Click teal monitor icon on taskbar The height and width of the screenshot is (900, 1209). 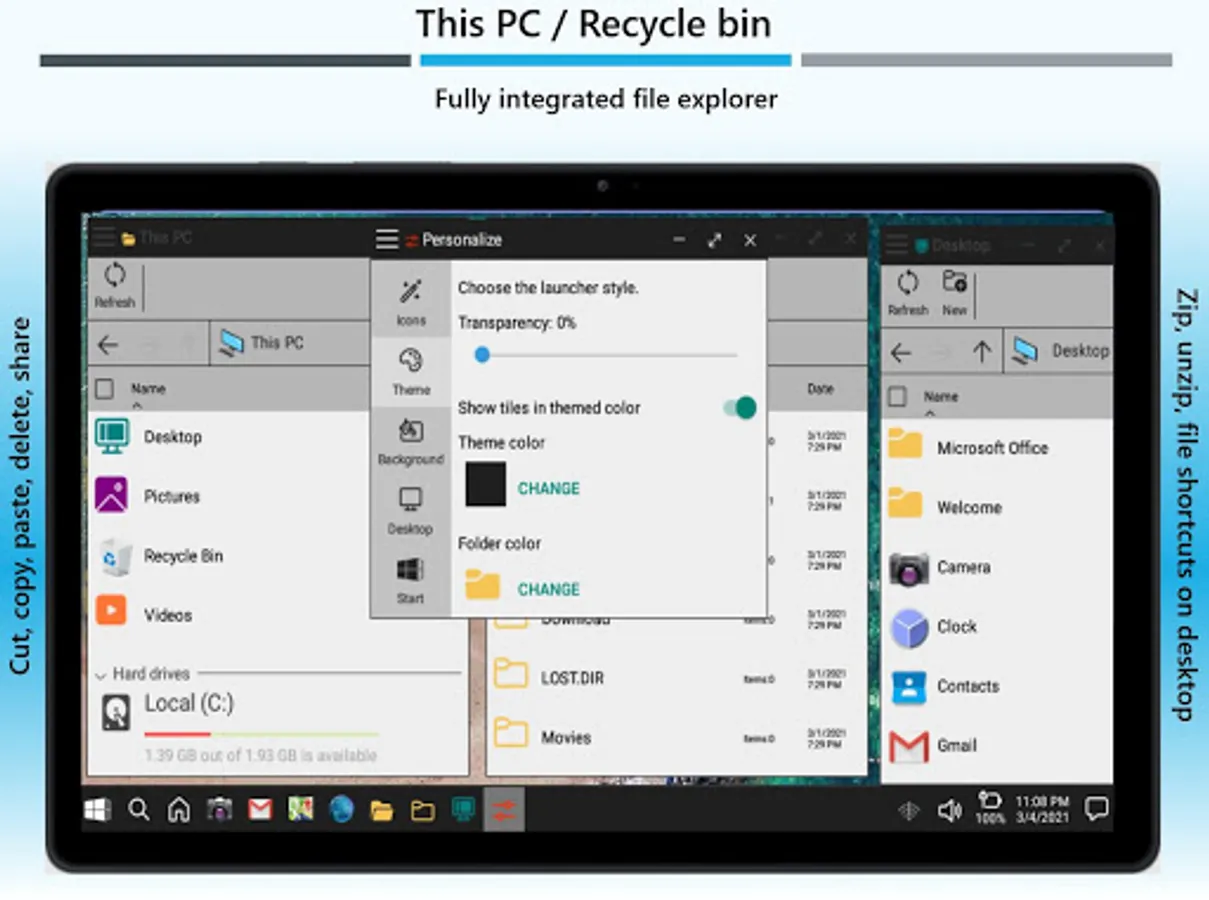(x=463, y=809)
